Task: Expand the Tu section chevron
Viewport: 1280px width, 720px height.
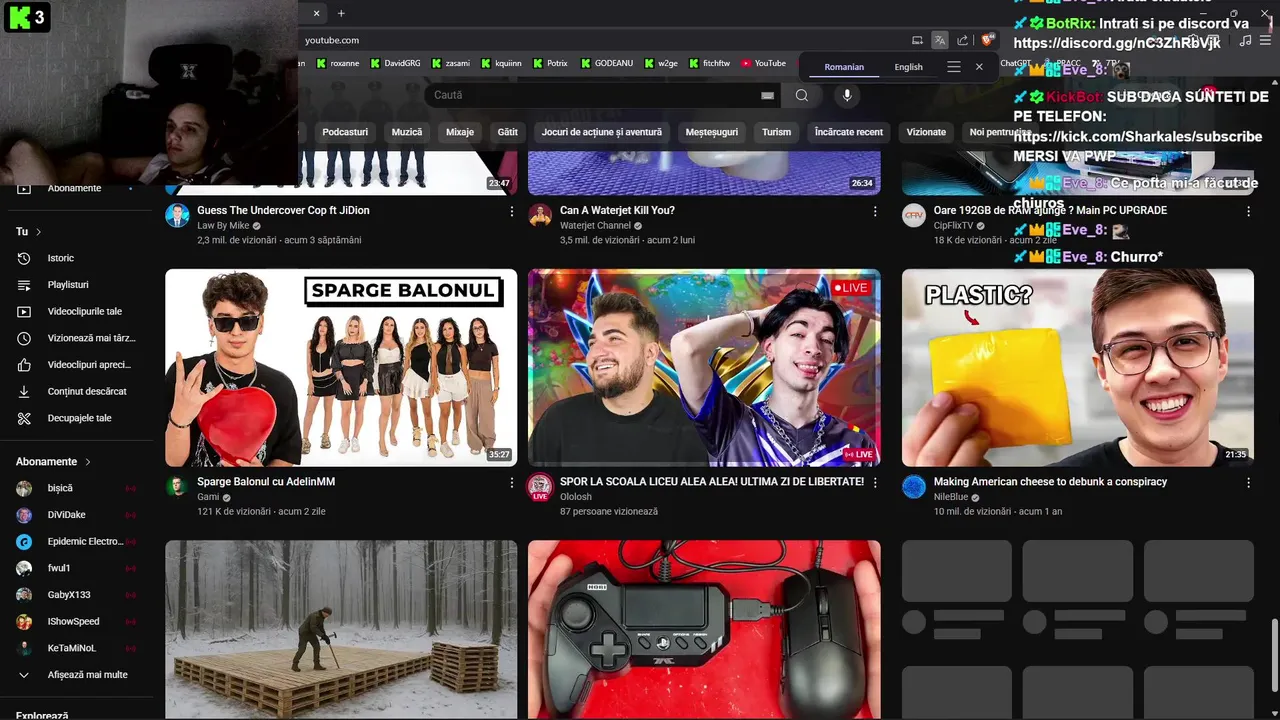Action: coord(39,232)
